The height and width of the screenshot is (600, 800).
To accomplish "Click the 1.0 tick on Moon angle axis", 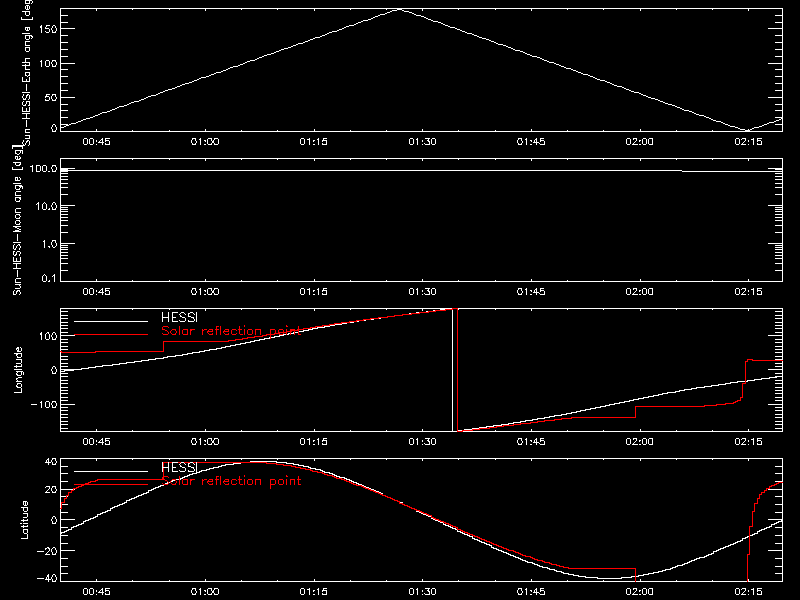I will 49,244.
